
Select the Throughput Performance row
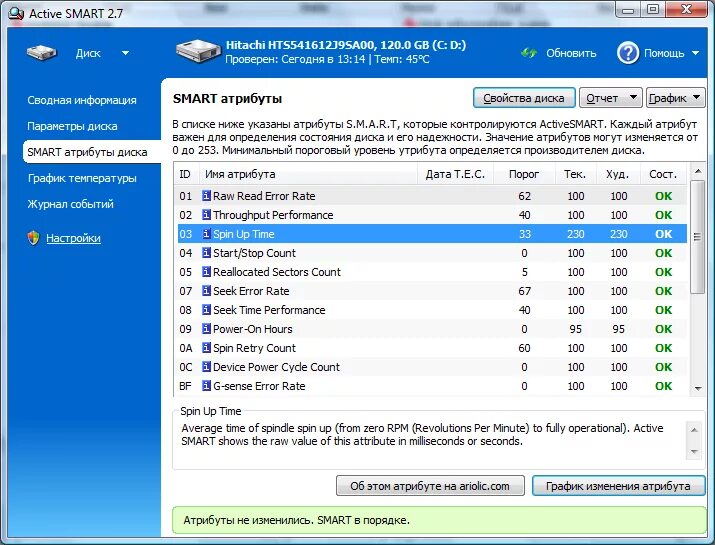point(432,215)
